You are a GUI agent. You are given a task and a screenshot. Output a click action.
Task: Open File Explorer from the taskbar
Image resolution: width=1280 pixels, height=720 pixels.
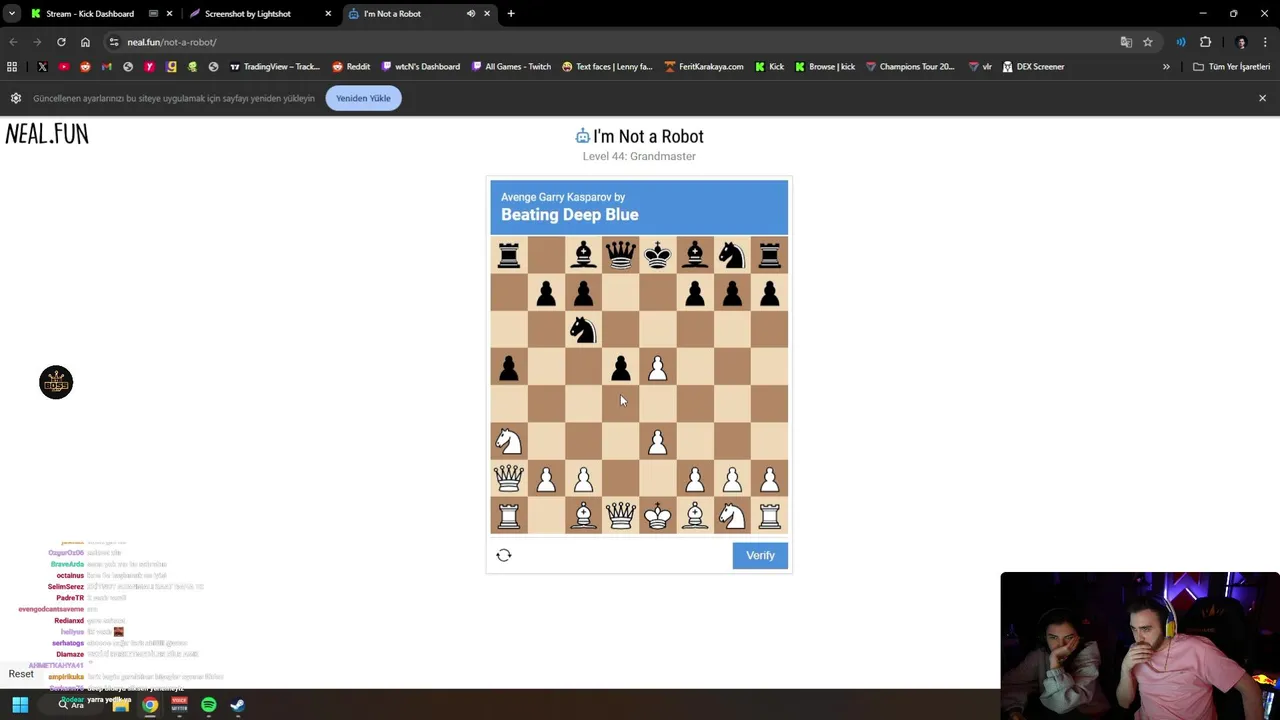pos(121,705)
